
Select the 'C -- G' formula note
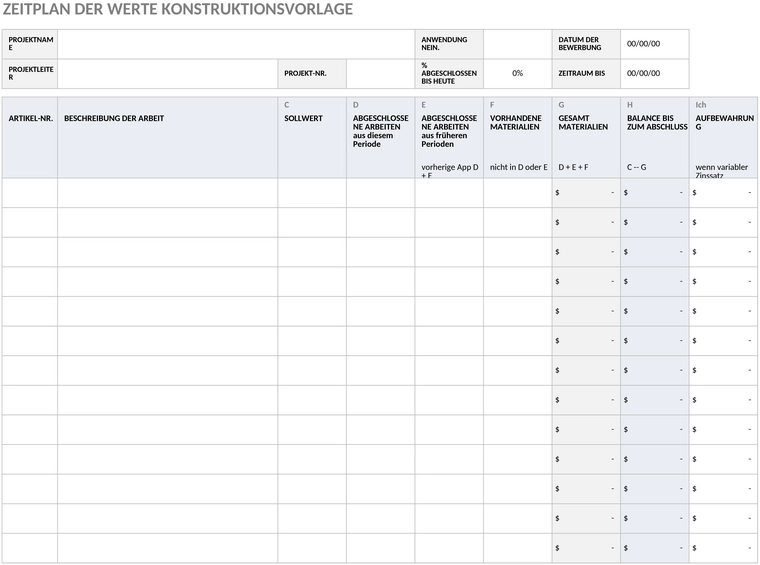[636, 167]
